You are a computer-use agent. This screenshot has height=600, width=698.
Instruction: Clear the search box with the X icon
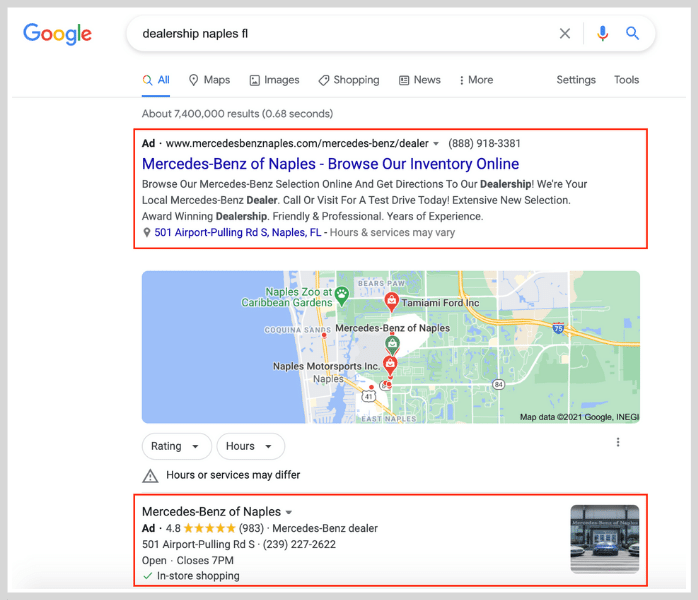564,33
